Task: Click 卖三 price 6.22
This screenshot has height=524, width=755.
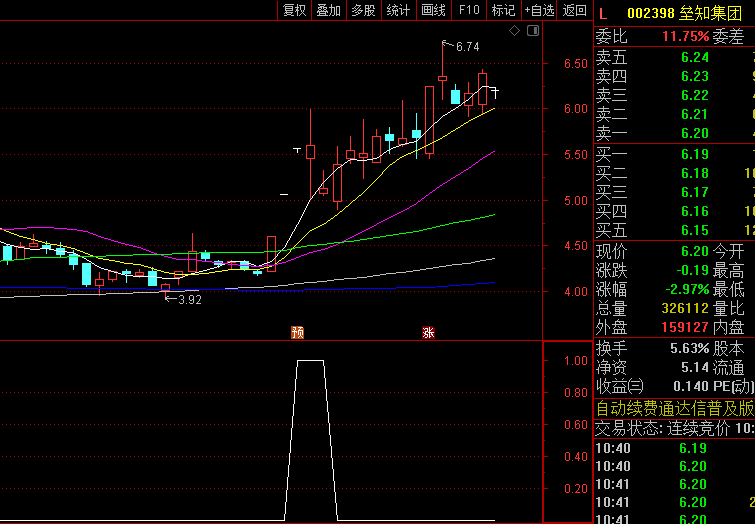Action: [x=695, y=95]
